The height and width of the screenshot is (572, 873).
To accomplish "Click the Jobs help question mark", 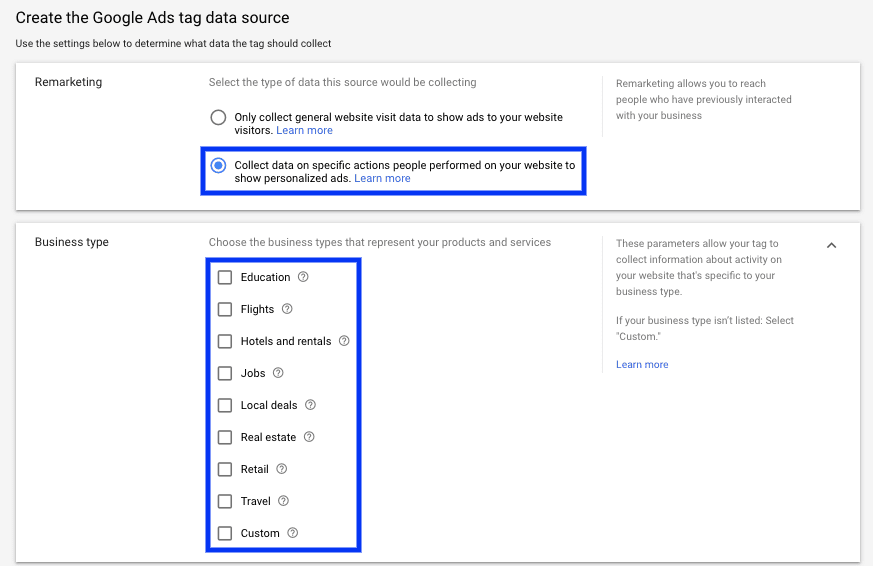I will click(278, 373).
